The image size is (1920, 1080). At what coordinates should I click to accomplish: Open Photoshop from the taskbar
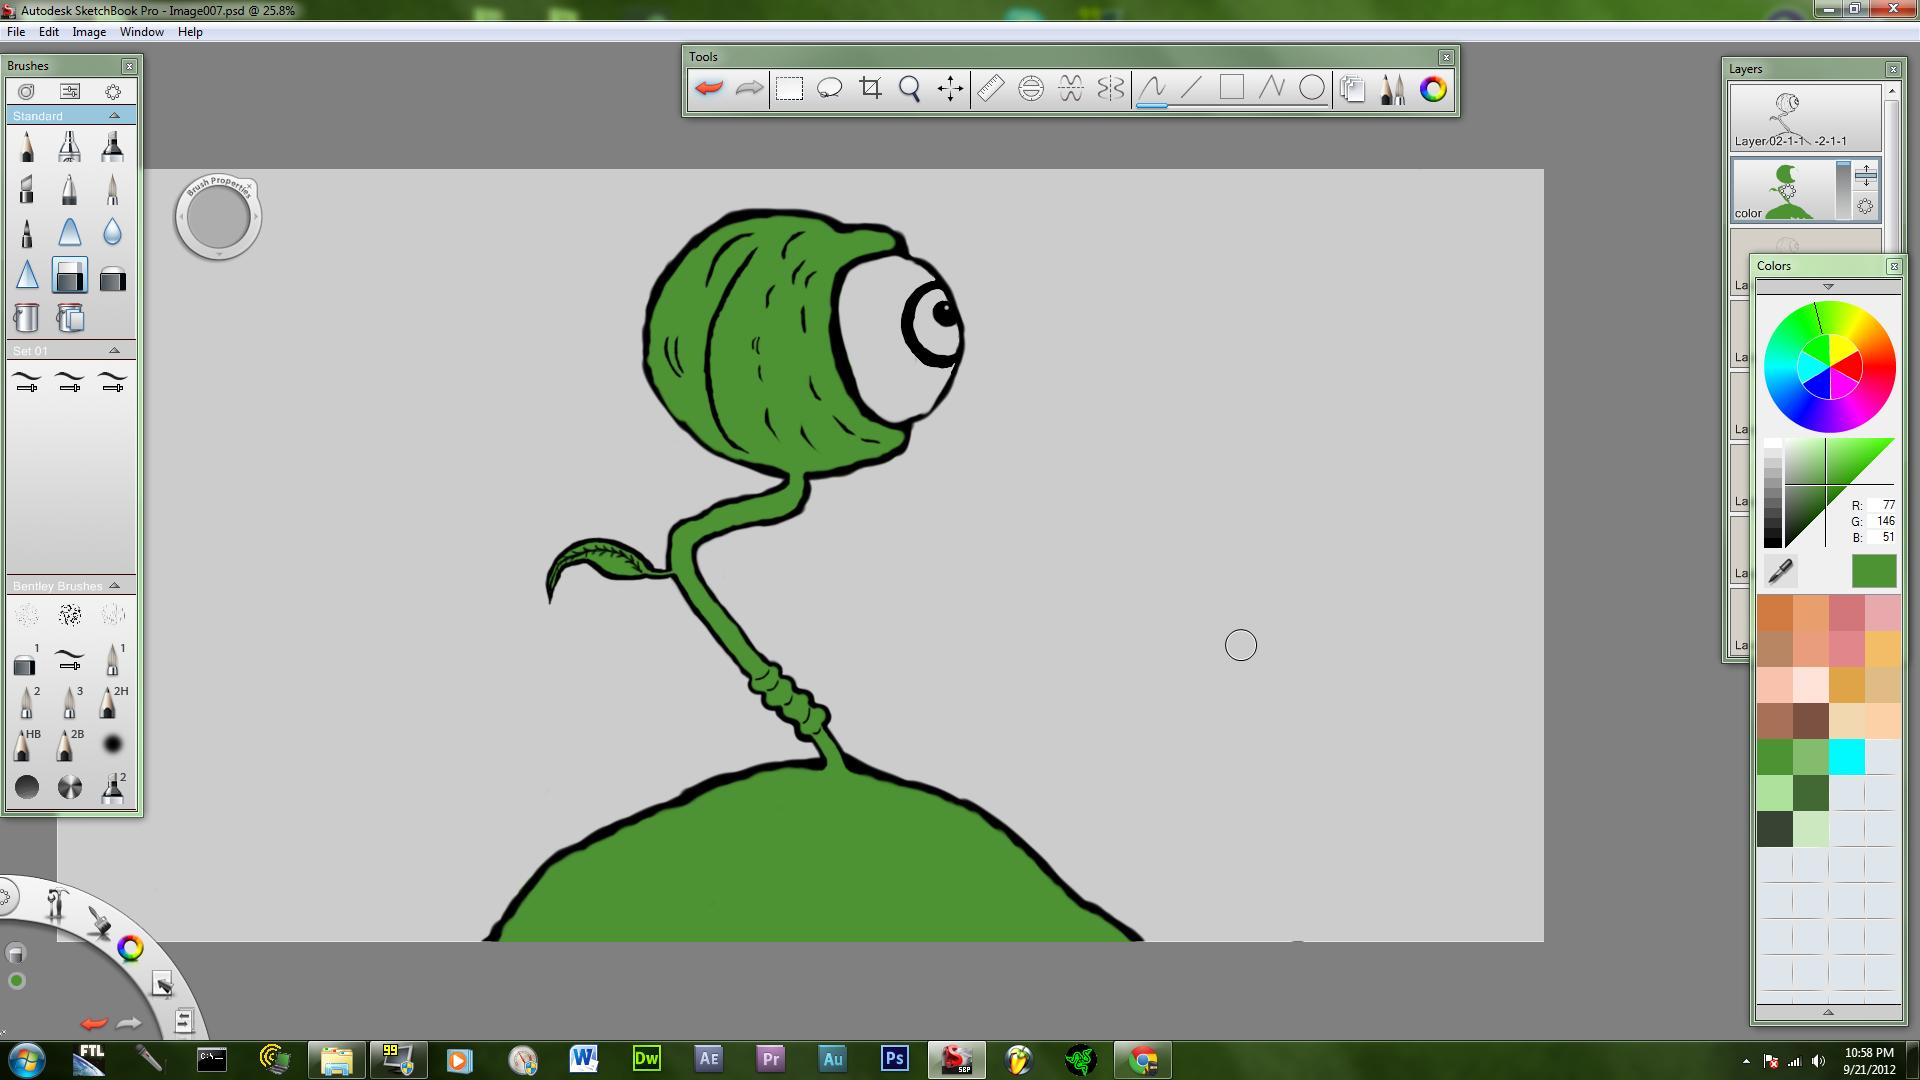click(x=895, y=1058)
